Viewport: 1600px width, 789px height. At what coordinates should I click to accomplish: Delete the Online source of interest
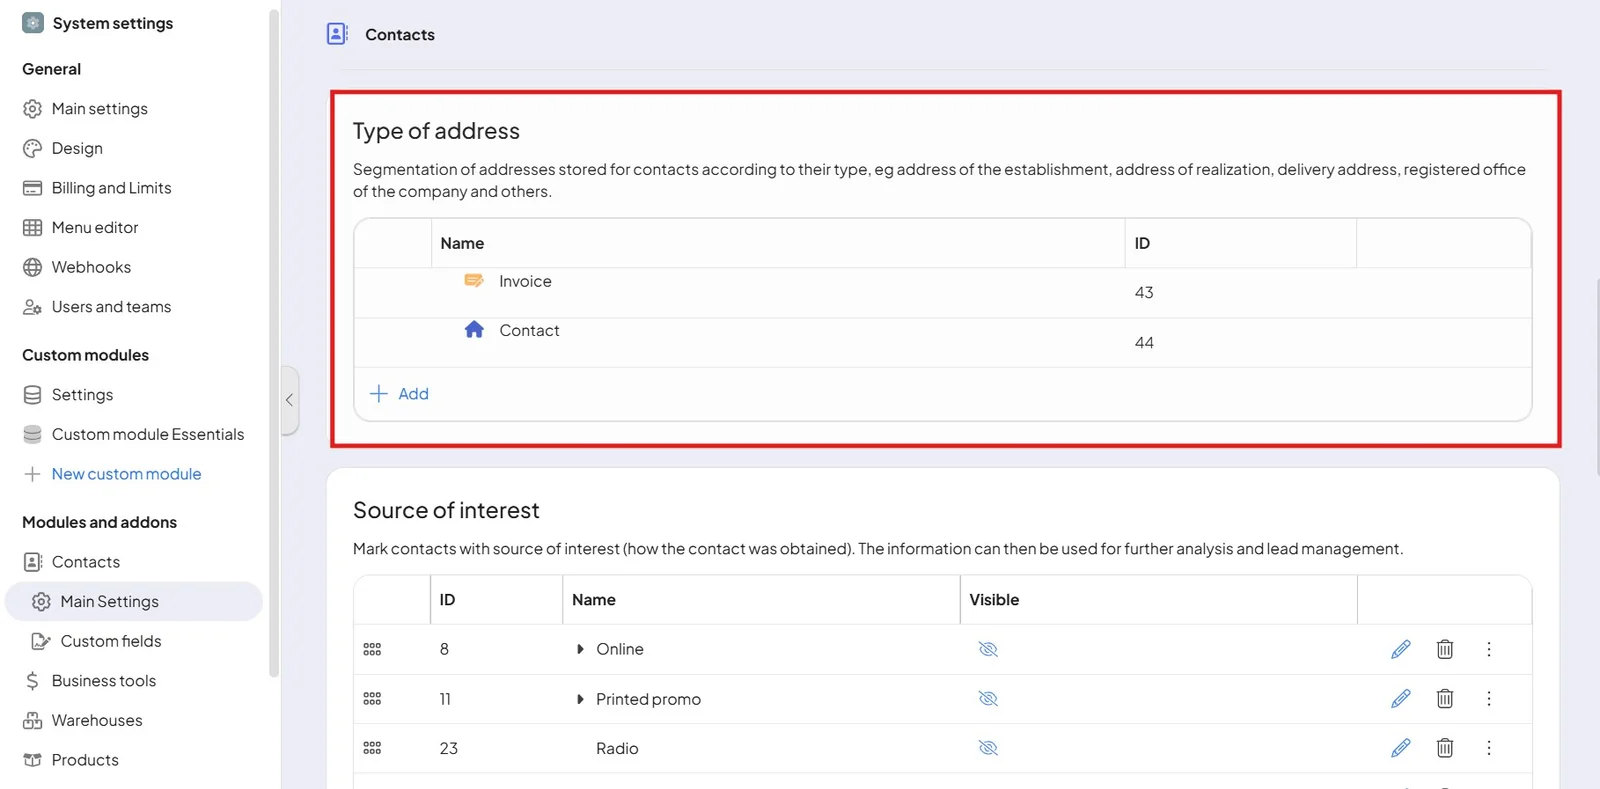coord(1445,649)
